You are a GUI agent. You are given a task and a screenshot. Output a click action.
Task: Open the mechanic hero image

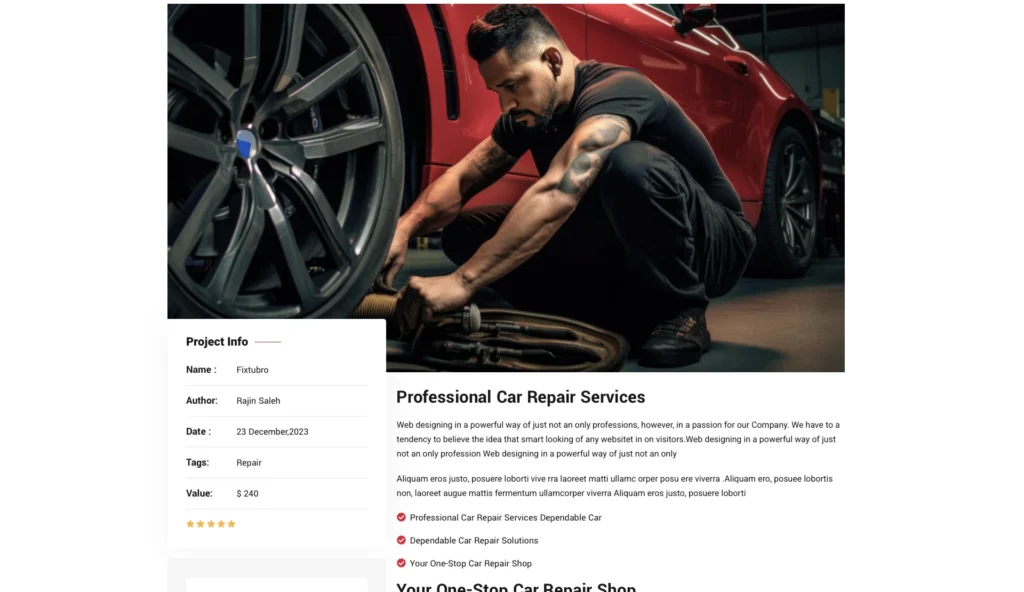[506, 188]
